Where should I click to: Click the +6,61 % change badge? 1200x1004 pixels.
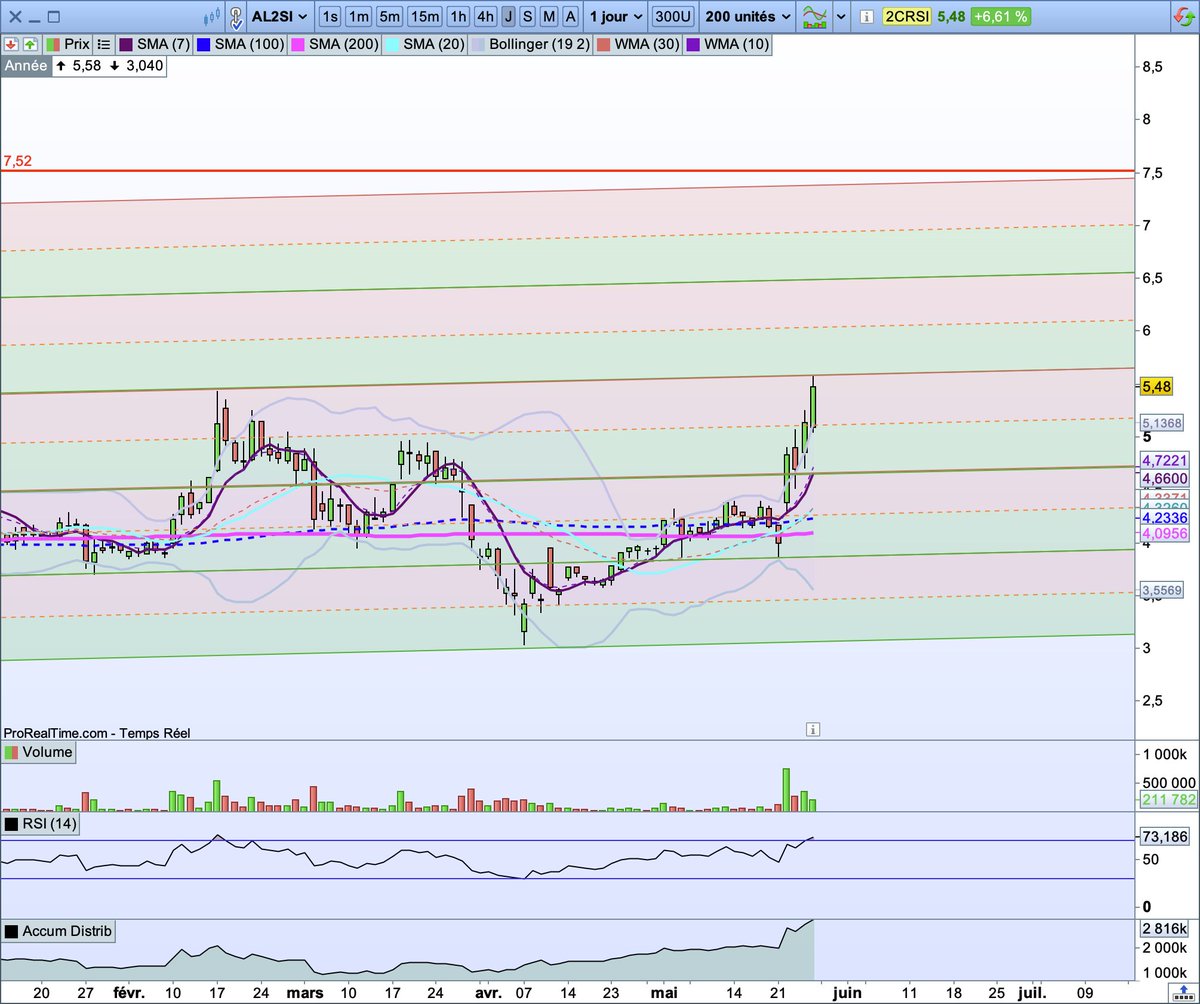(999, 17)
